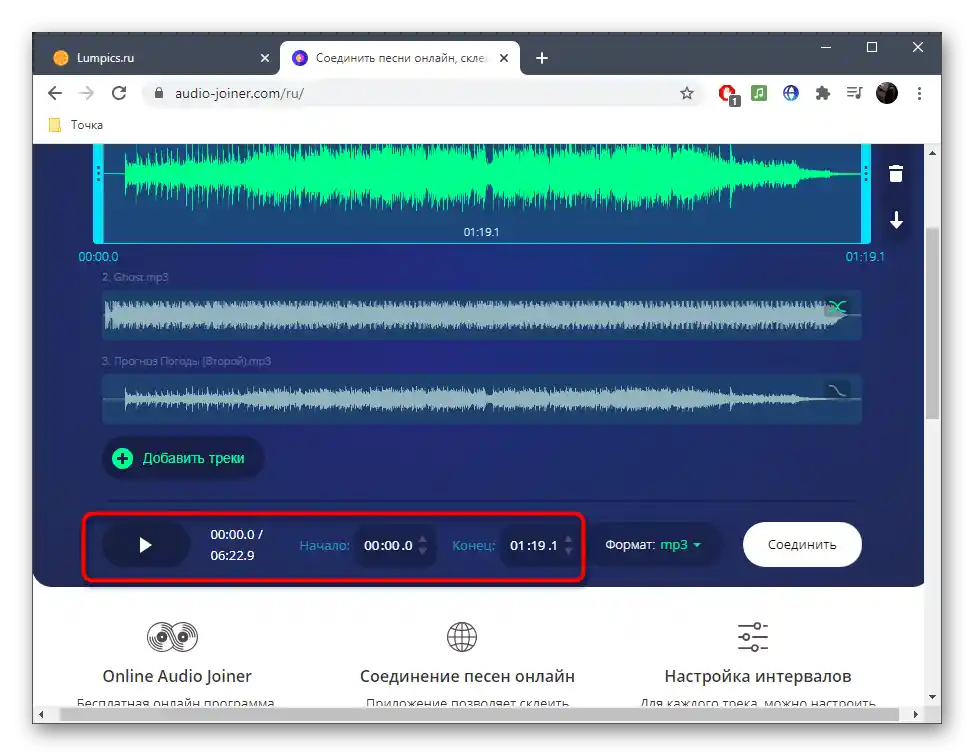Viewport: 974px width, 756px height.
Task: Maximize the browser window
Action: coord(872,47)
